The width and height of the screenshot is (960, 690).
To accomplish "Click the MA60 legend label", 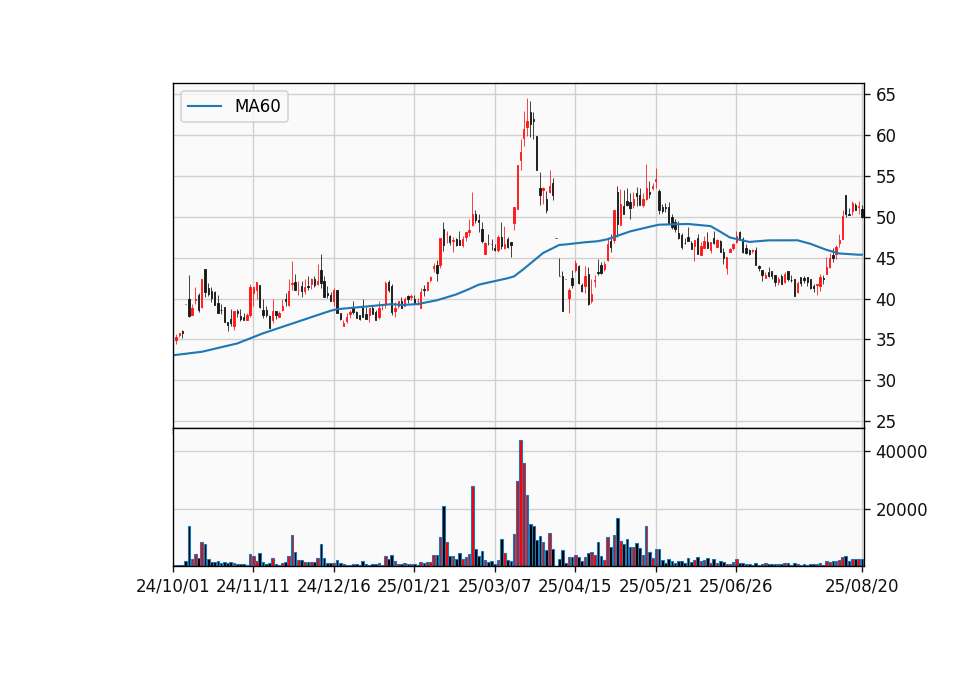I will tap(257, 106).
